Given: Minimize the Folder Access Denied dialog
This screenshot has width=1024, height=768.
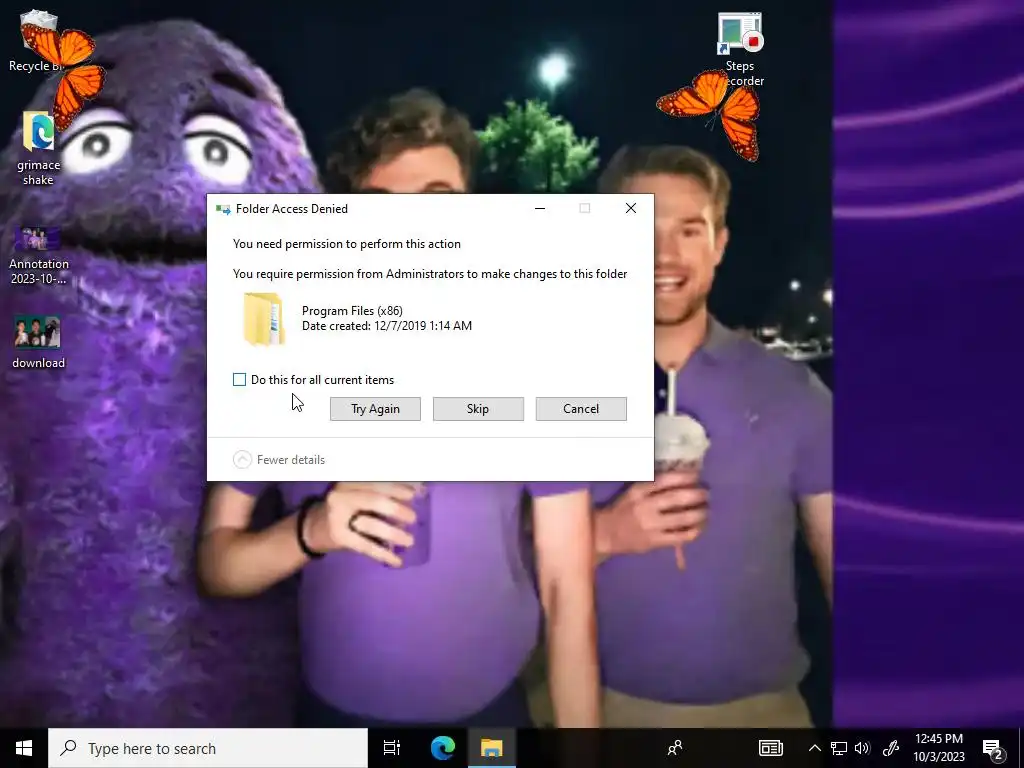Looking at the screenshot, I should [x=540, y=208].
